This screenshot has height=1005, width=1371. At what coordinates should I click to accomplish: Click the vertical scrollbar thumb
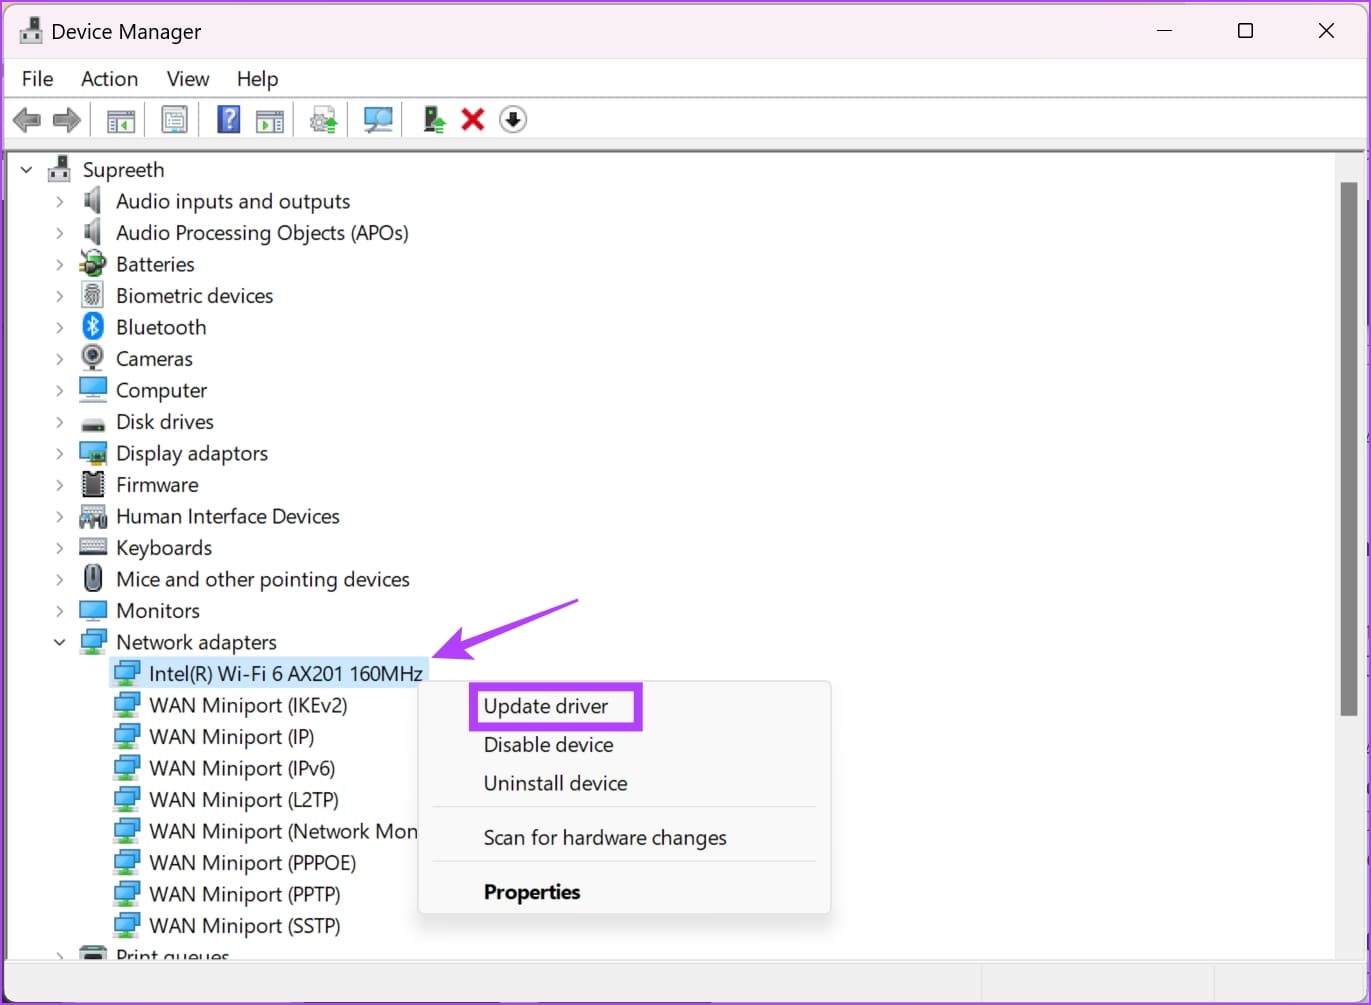1348,449
